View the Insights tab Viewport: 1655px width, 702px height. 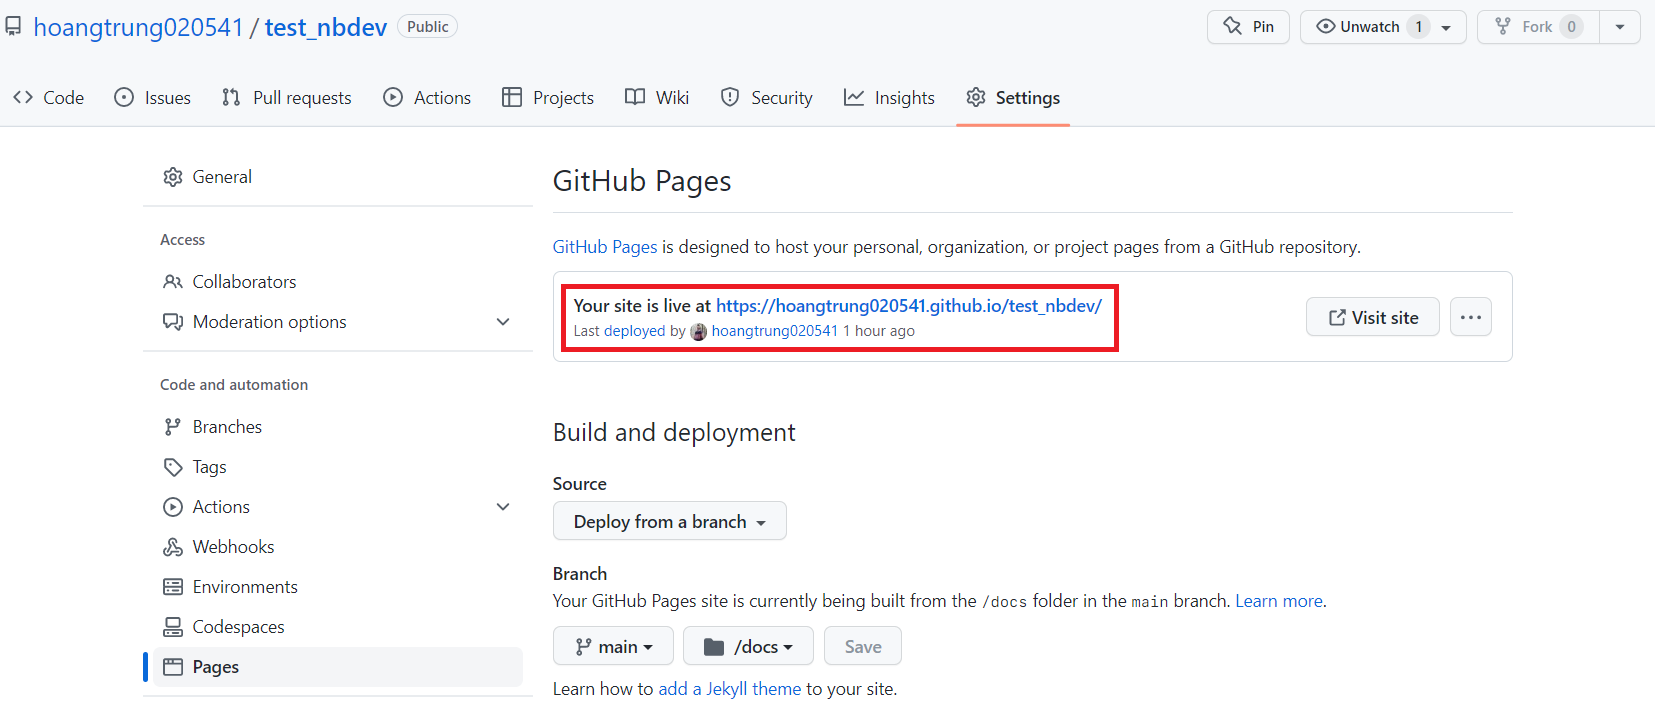pyautogui.click(x=889, y=97)
